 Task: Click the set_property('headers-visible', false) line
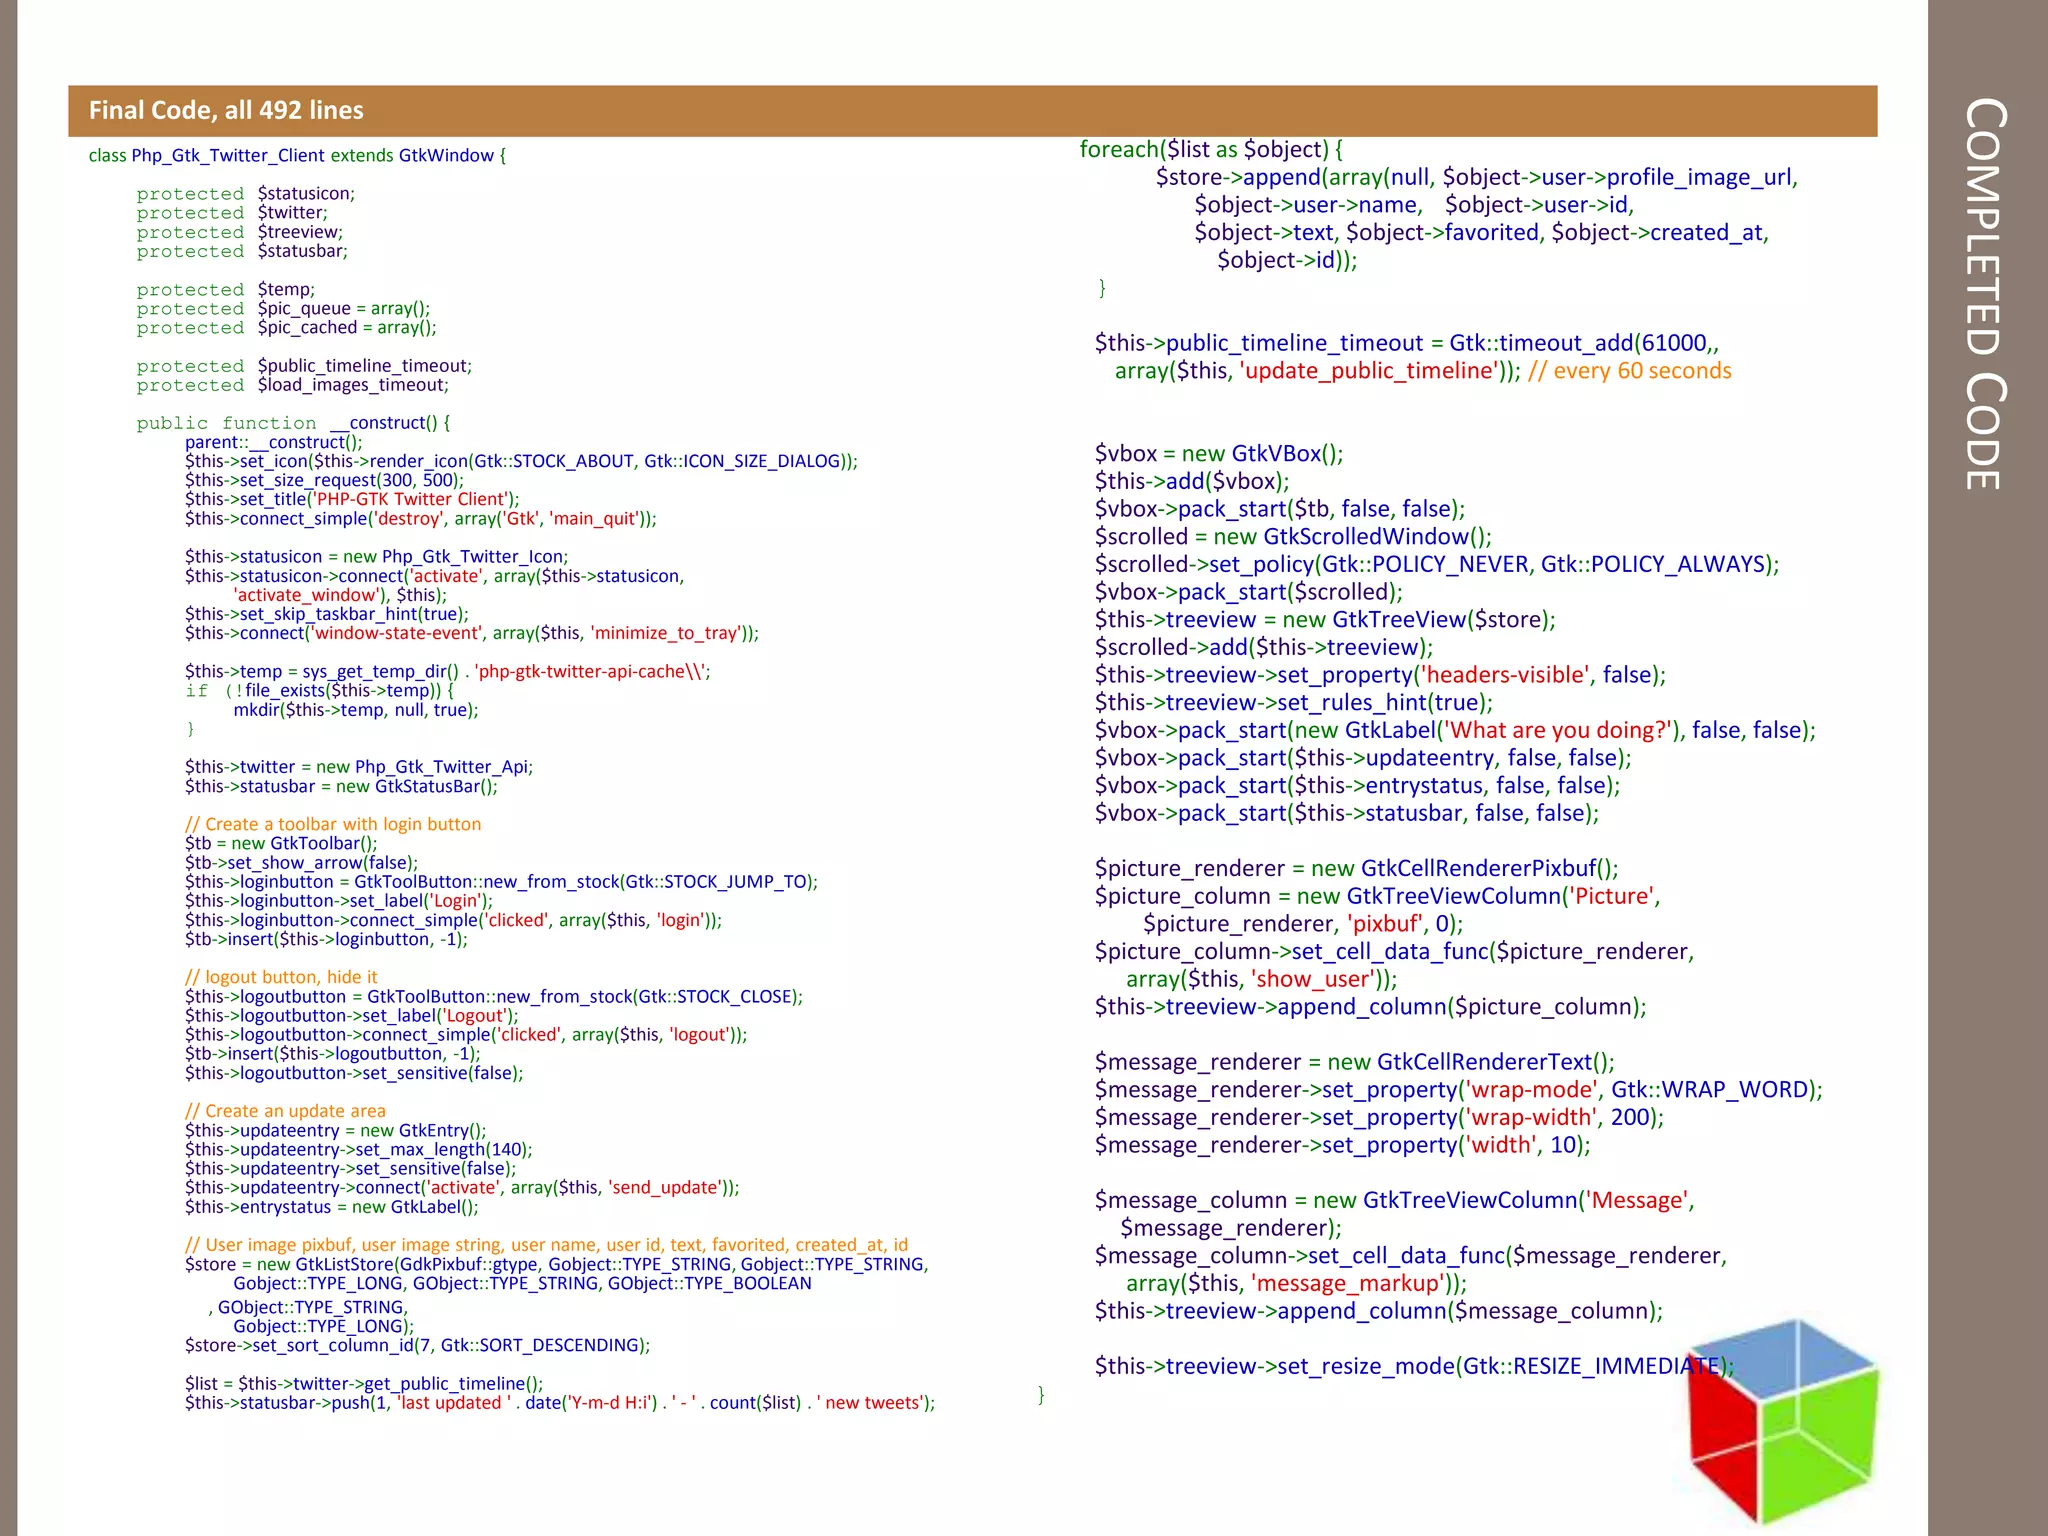tap(1380, 675)
